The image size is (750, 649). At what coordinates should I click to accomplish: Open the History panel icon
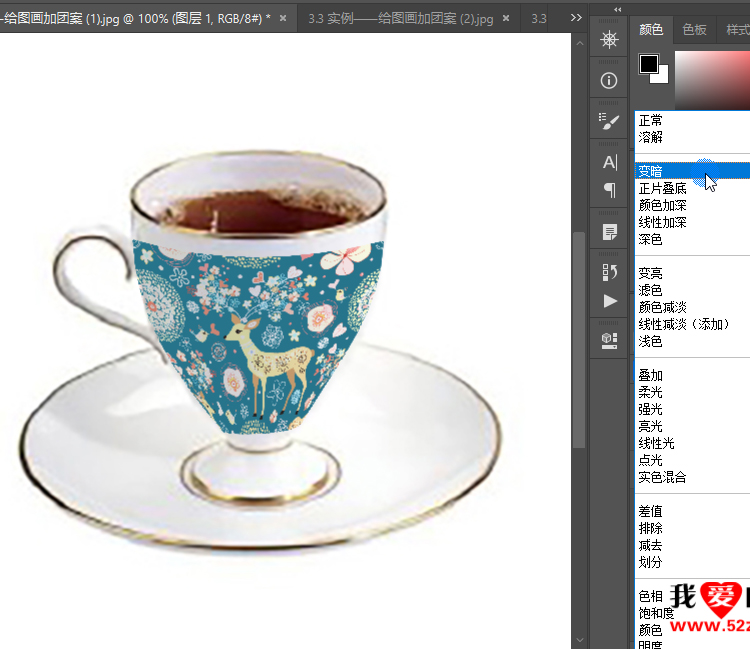click(609, 273)
